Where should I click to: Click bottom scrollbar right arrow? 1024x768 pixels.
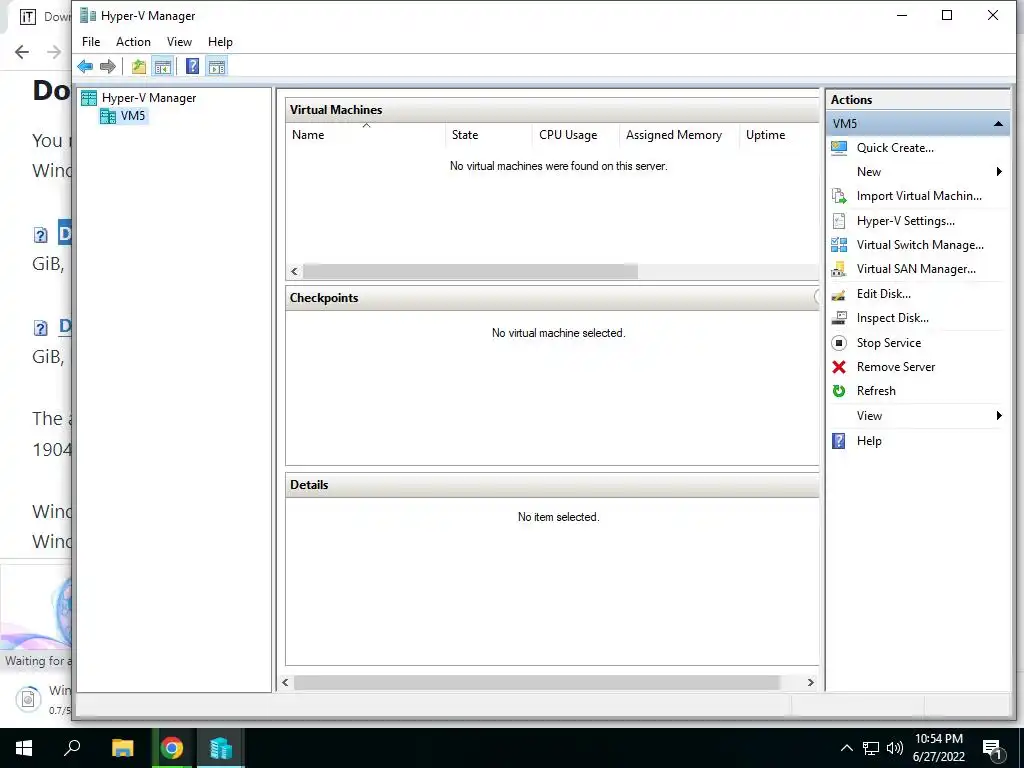[x=810, y=682]
